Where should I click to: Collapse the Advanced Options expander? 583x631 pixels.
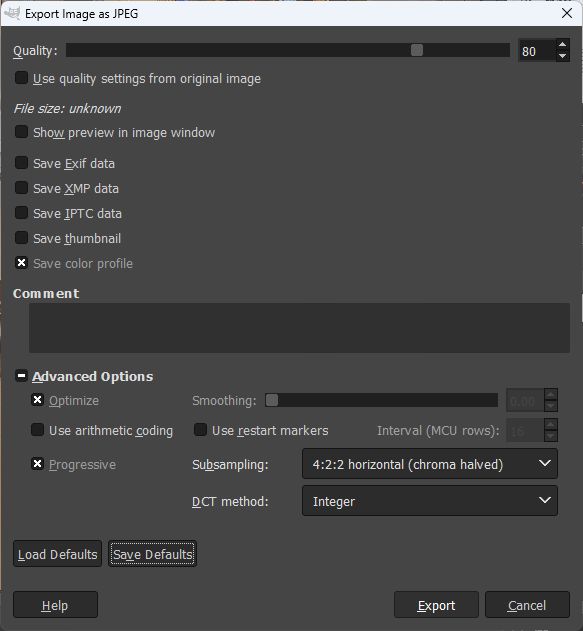tap(21, 375)
